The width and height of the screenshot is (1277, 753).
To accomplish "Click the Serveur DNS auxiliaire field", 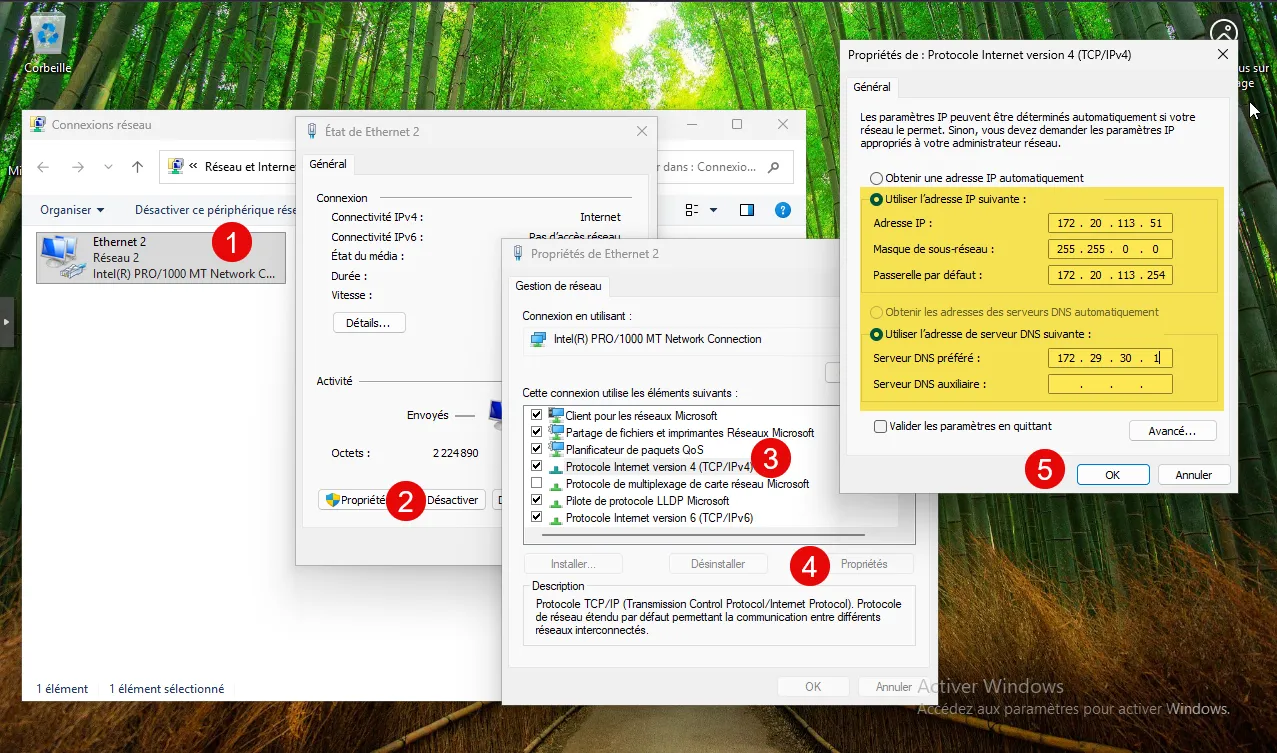I will pos(1110,384).
